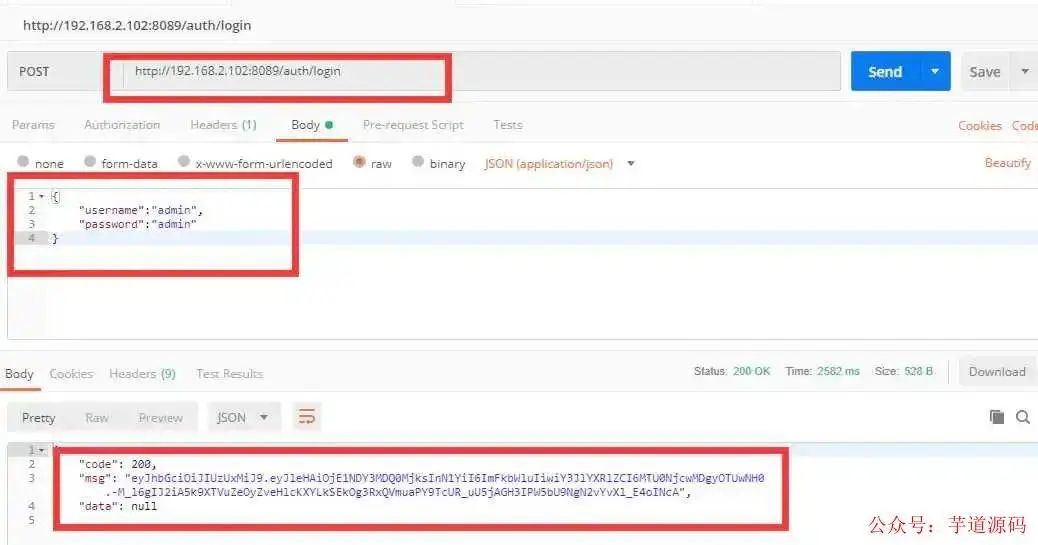Select the request Body tab
Screen dimensions: 1038x545
pyautogui.click(x=312, y=124)
